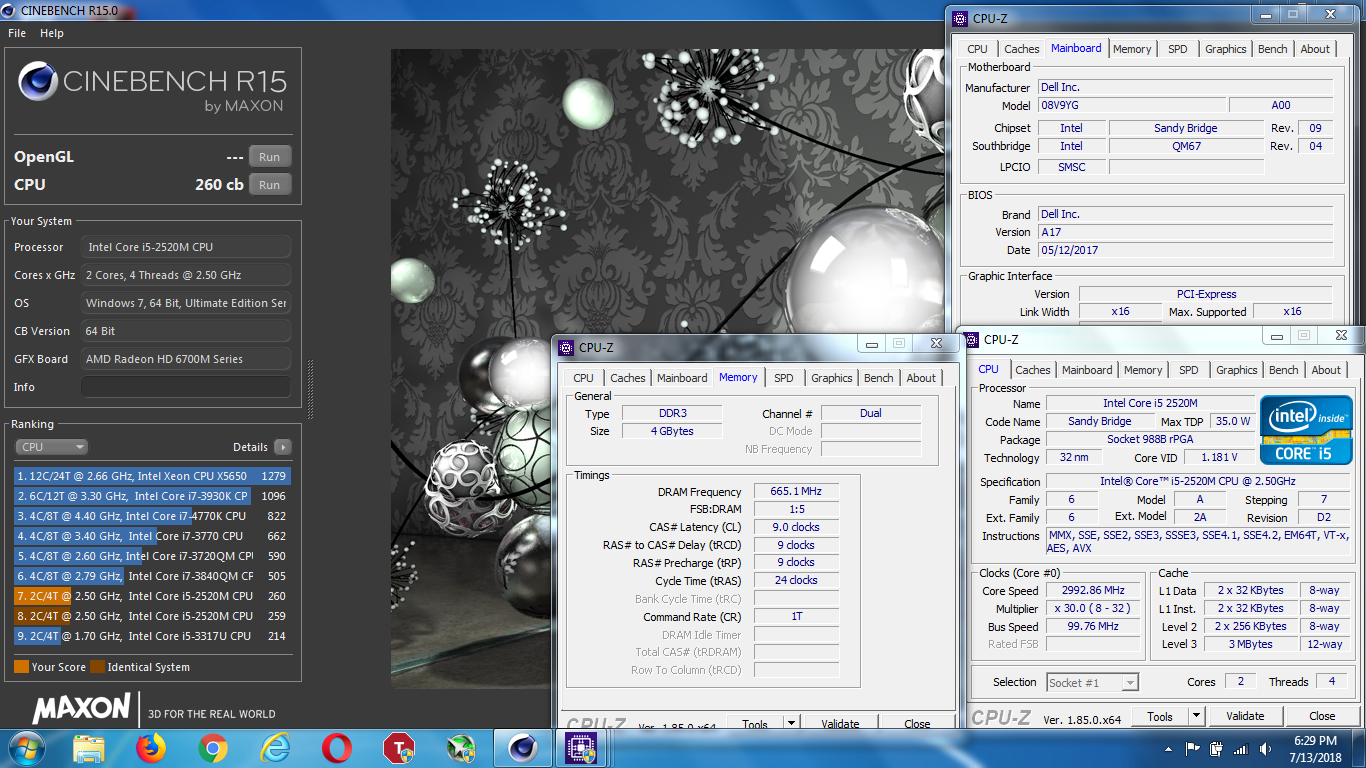Select the i7-4770K ranking row
The image size is (1366, 768).
pos(152,516)
